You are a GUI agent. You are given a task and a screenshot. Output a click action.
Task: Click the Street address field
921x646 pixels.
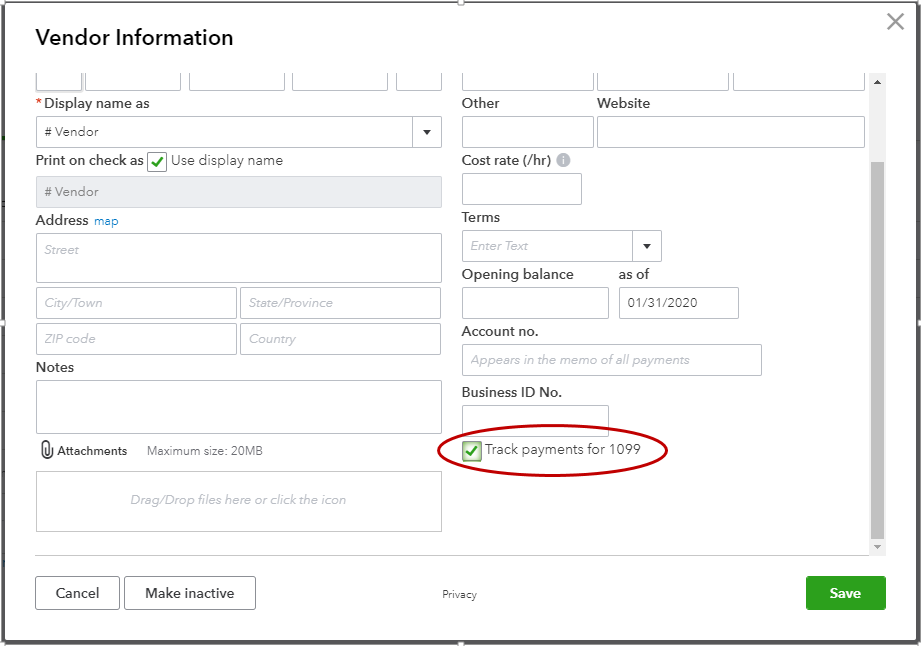[238, 258]
